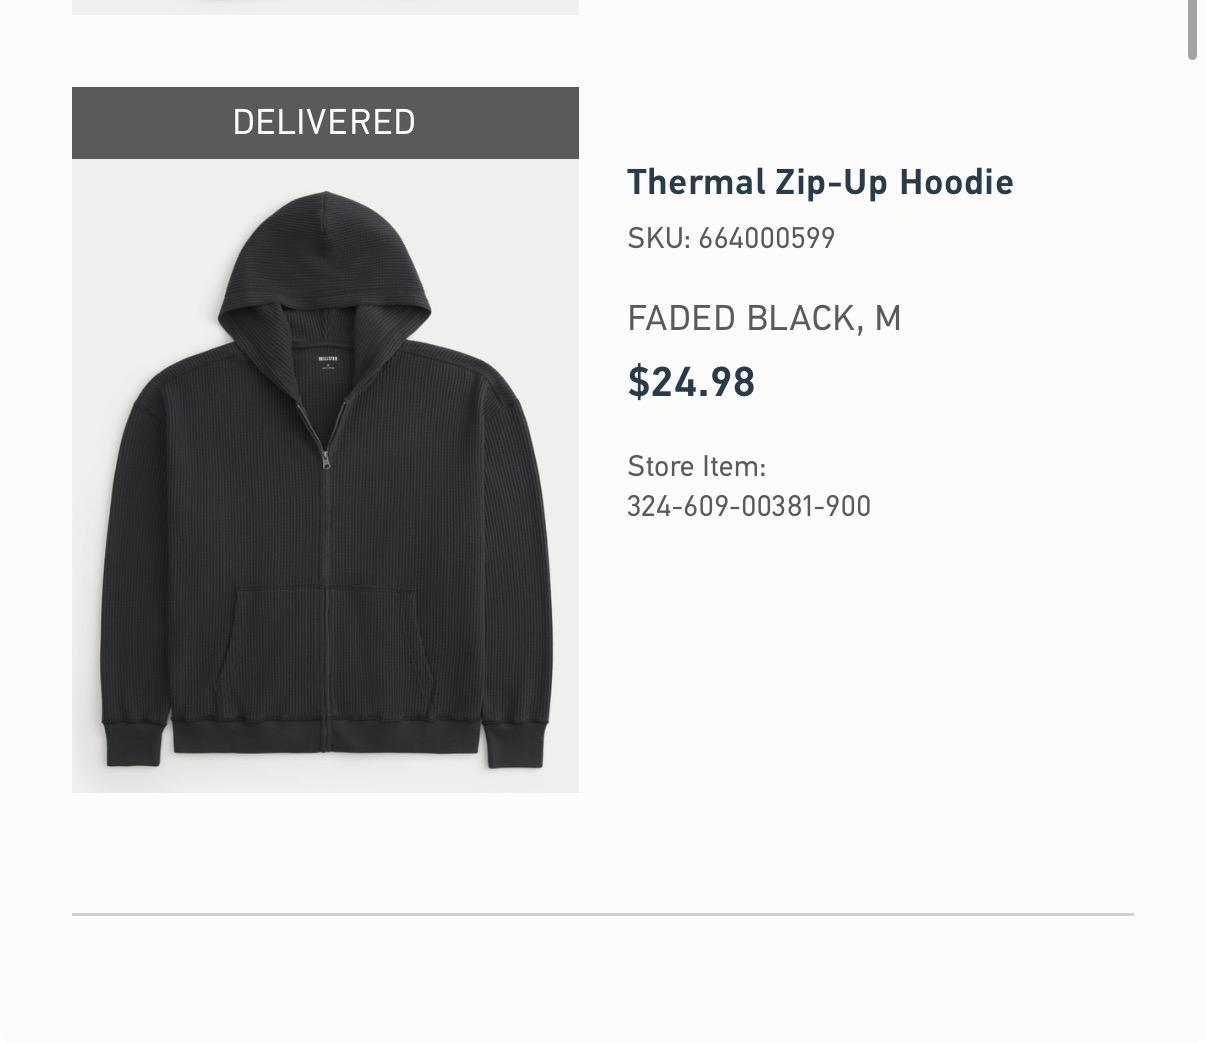Click the hoodie's left sleeve cuff
Screen dimensions: 1206x1043
(132, 743)
